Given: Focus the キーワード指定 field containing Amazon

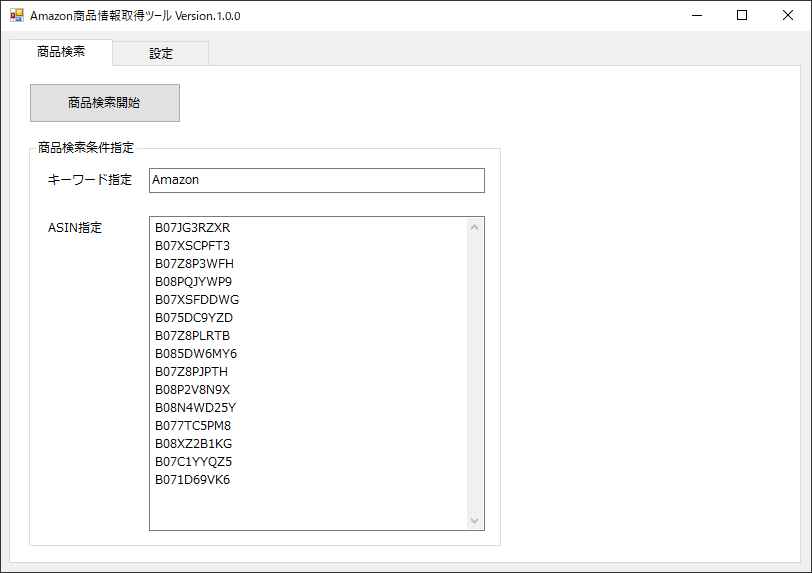Looking at the screenshot, I should tap(316, 180).
